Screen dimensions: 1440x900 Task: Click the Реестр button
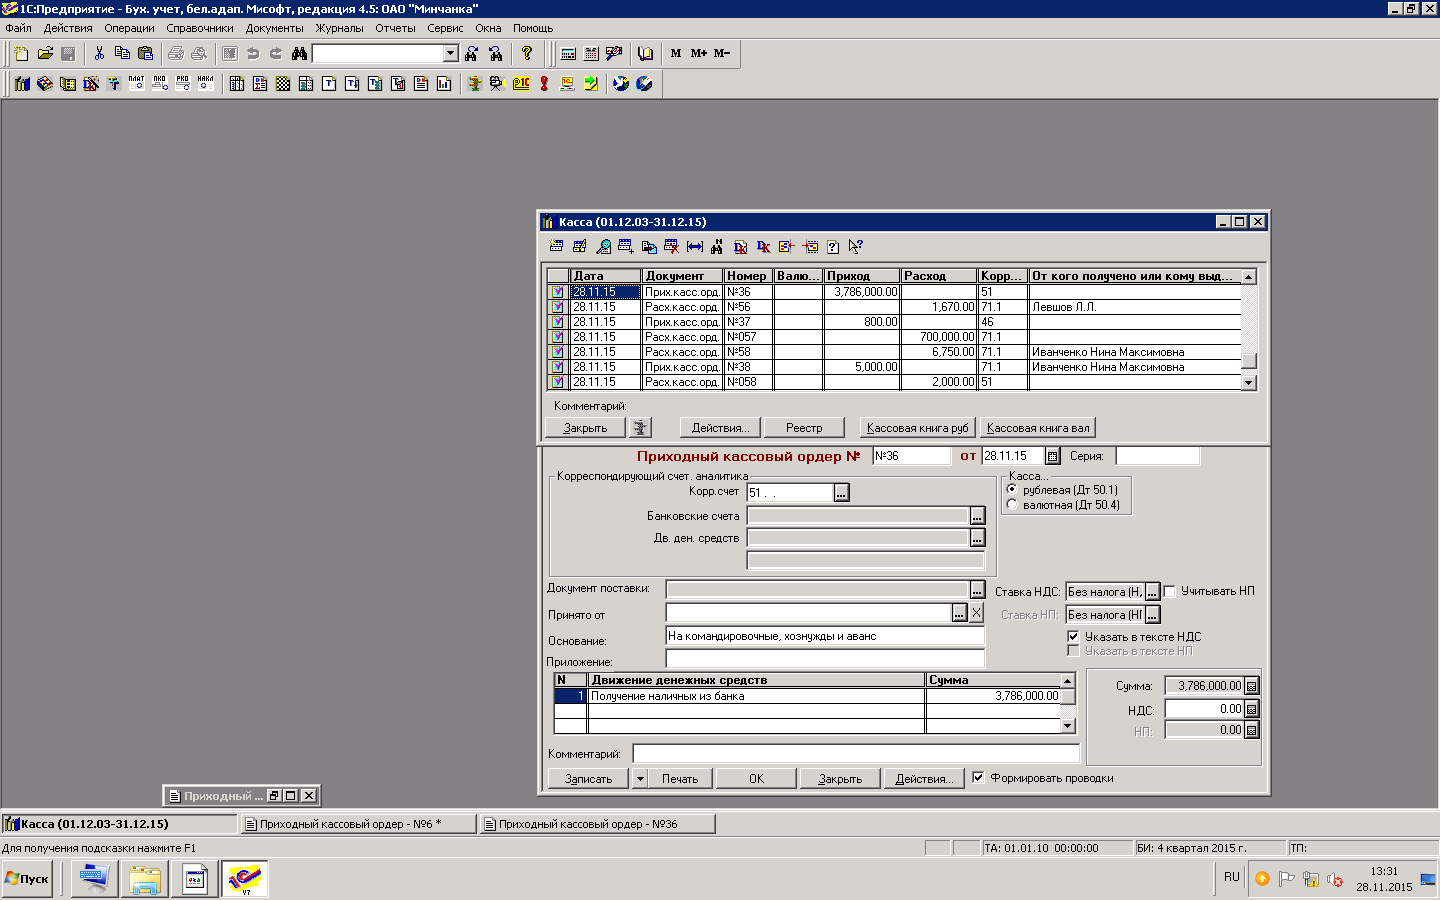pos(804,428)
